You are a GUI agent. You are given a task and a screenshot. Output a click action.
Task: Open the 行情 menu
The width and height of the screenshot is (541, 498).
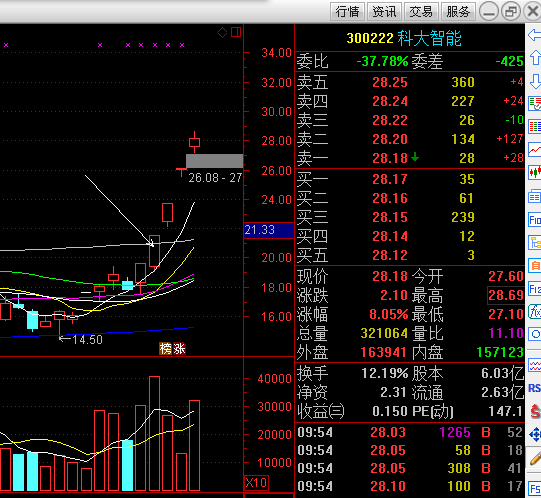[347, 11]
